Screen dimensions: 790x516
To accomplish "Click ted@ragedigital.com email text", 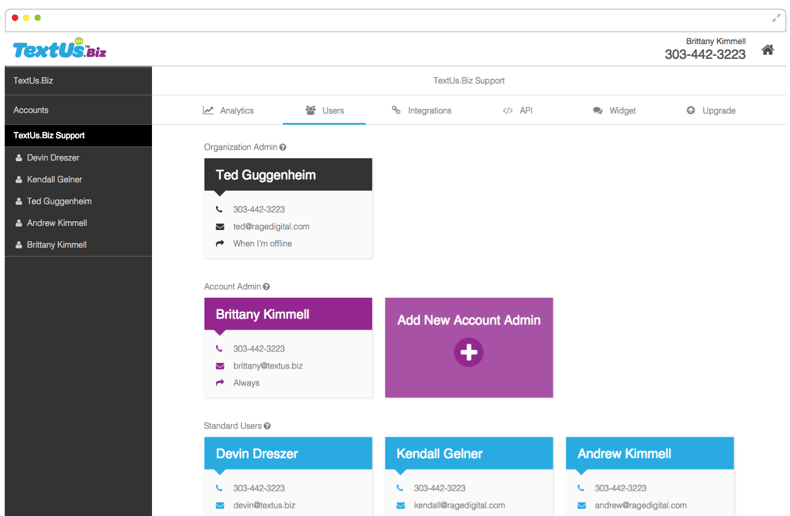I will (271, 227).
